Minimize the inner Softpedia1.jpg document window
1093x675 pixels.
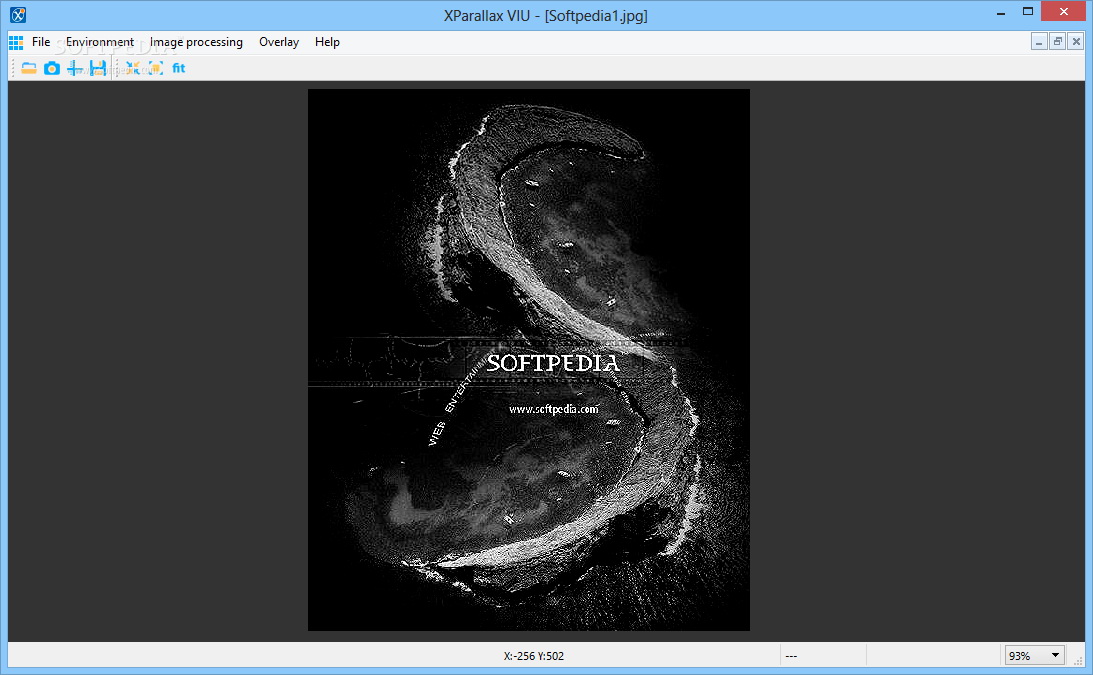pyautogui.click(x=1039, y=42)
